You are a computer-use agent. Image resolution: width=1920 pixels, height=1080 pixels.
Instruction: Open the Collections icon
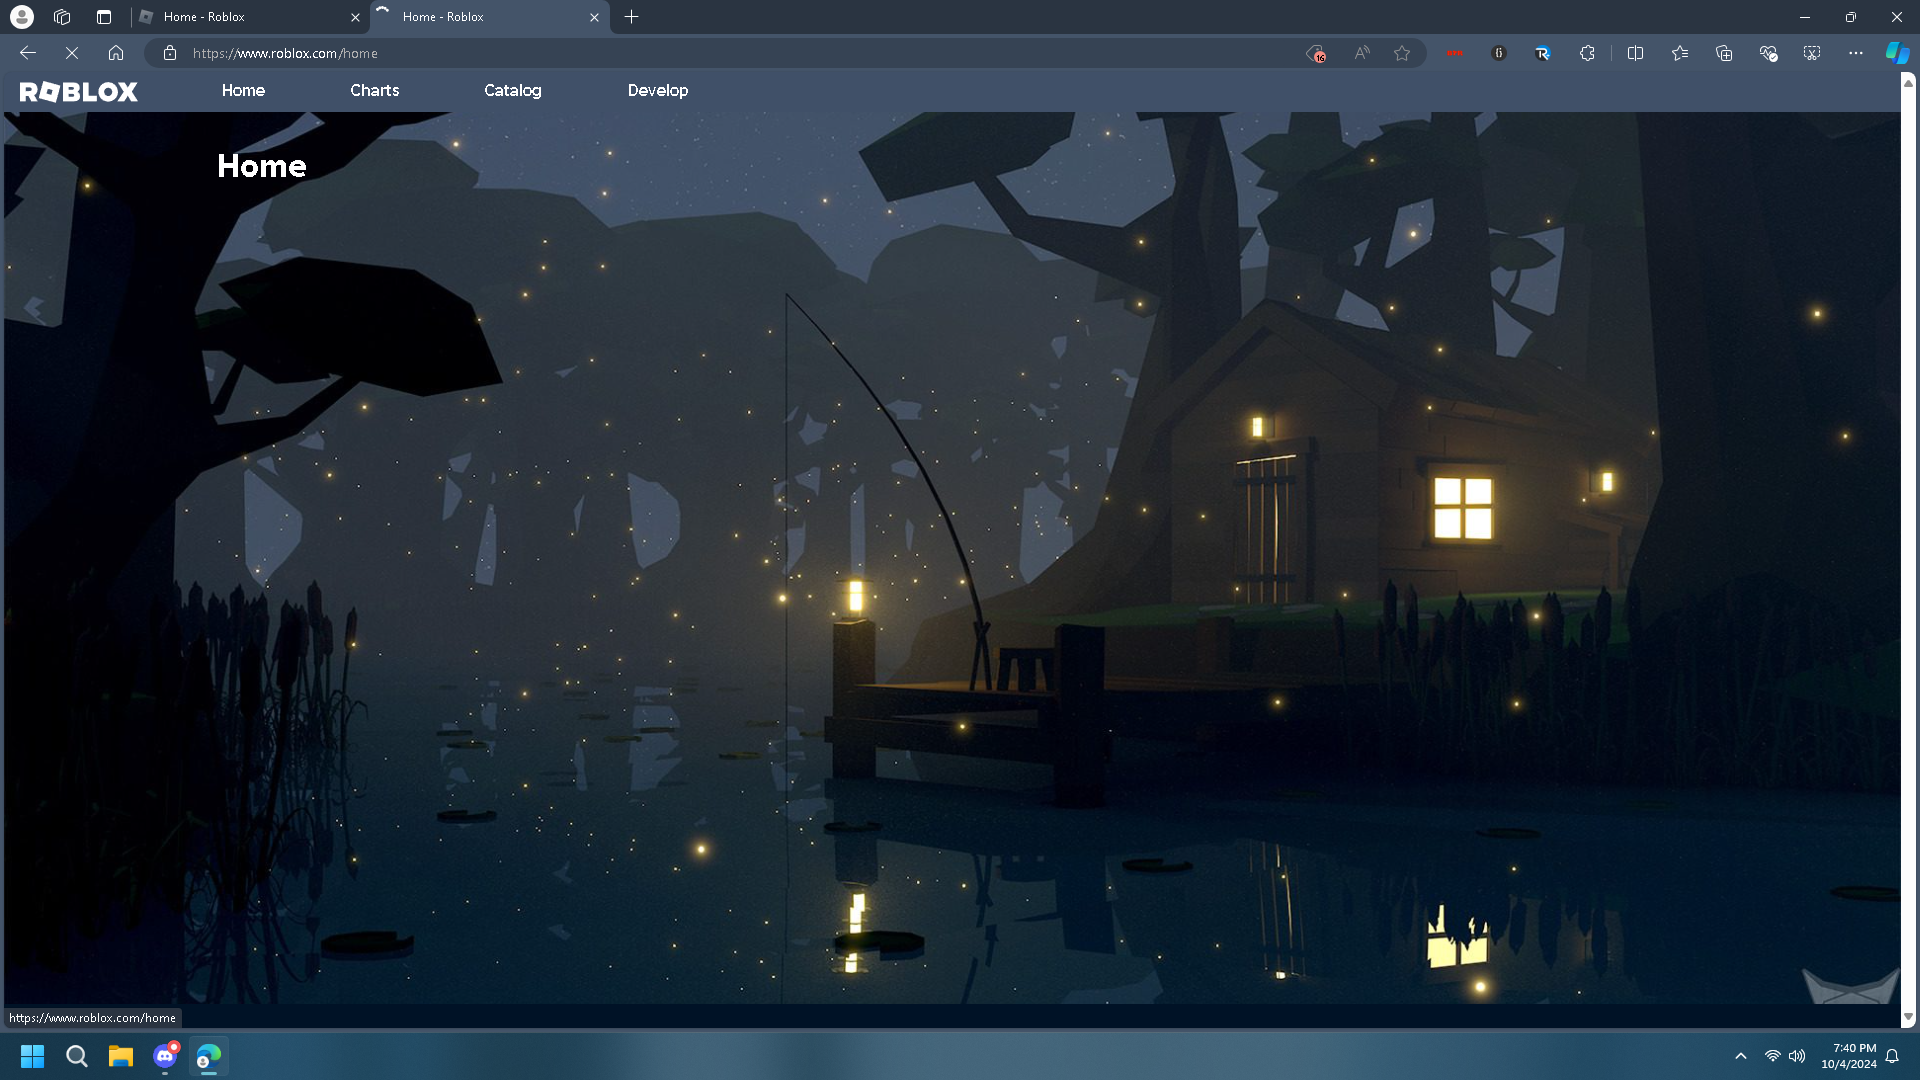point(1724,53)
